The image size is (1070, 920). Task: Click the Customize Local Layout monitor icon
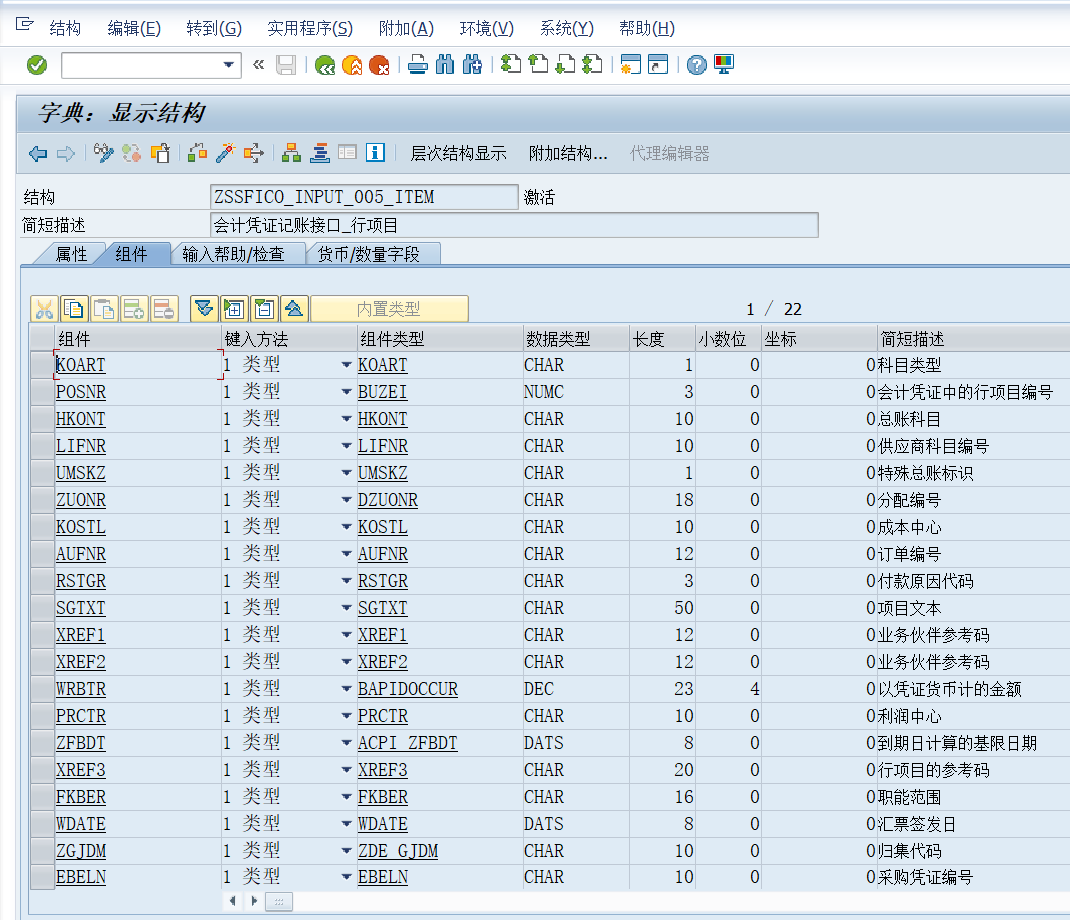723,65
